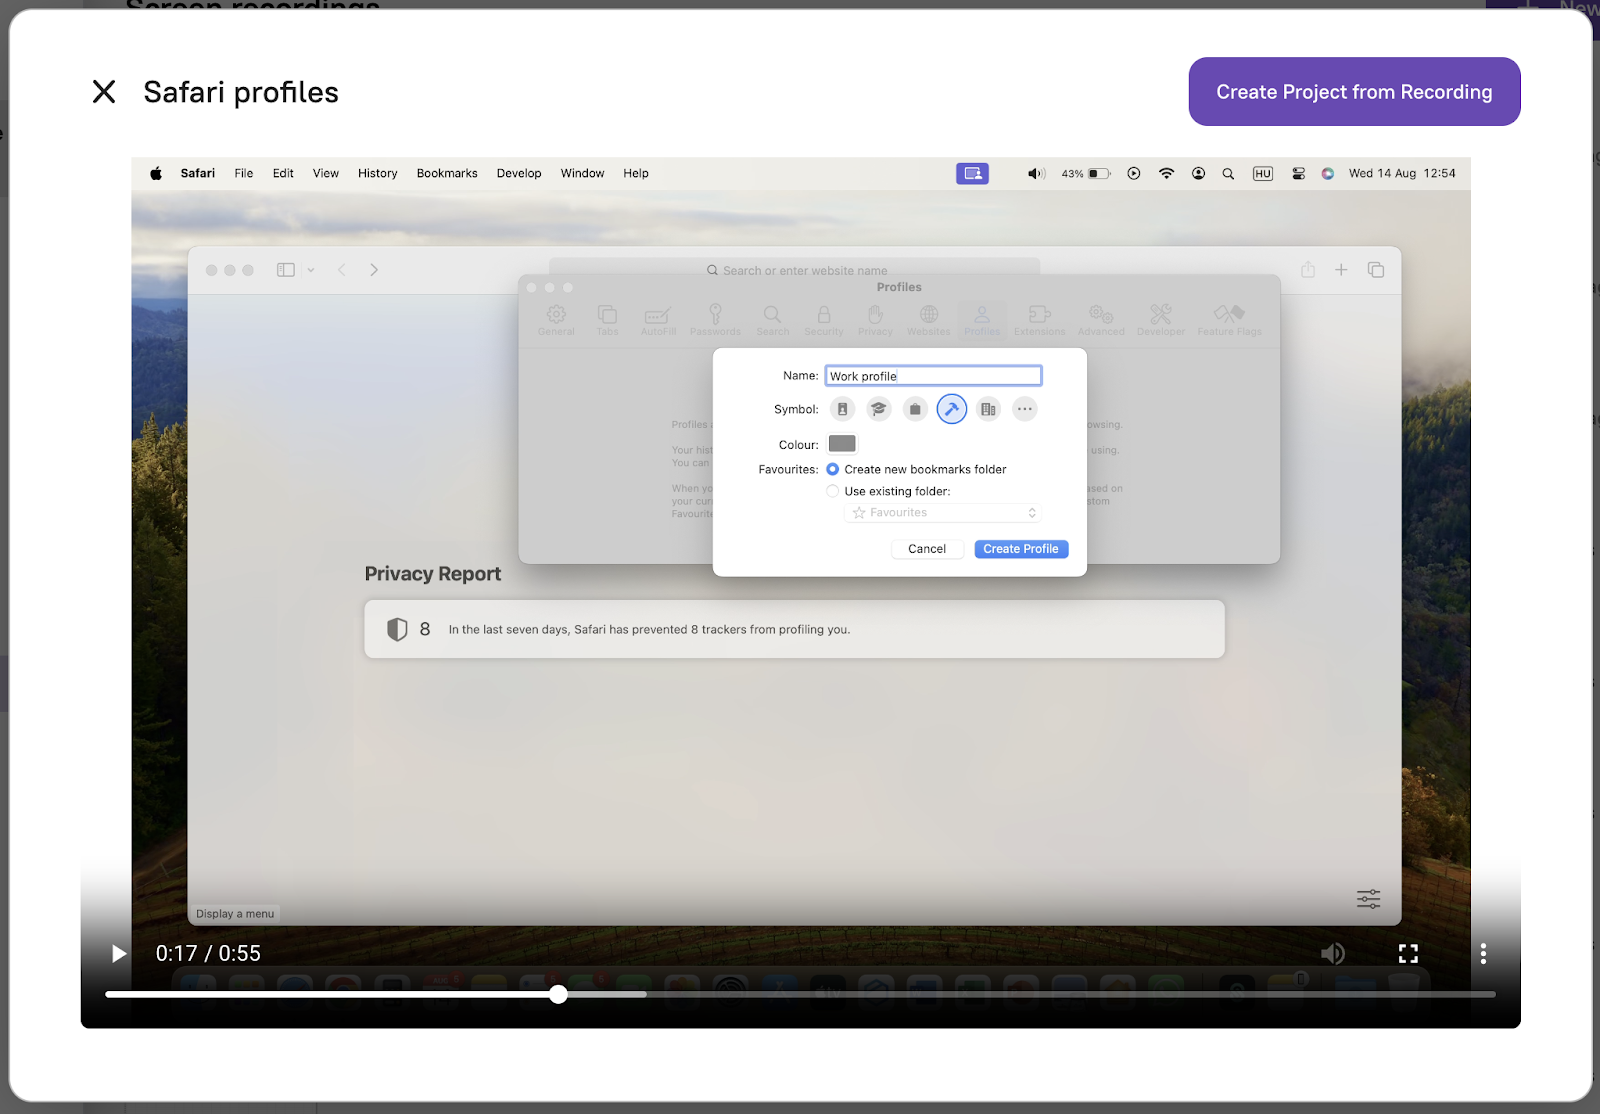
Task: Click the profile Name text field
Action: pos(933,376)
